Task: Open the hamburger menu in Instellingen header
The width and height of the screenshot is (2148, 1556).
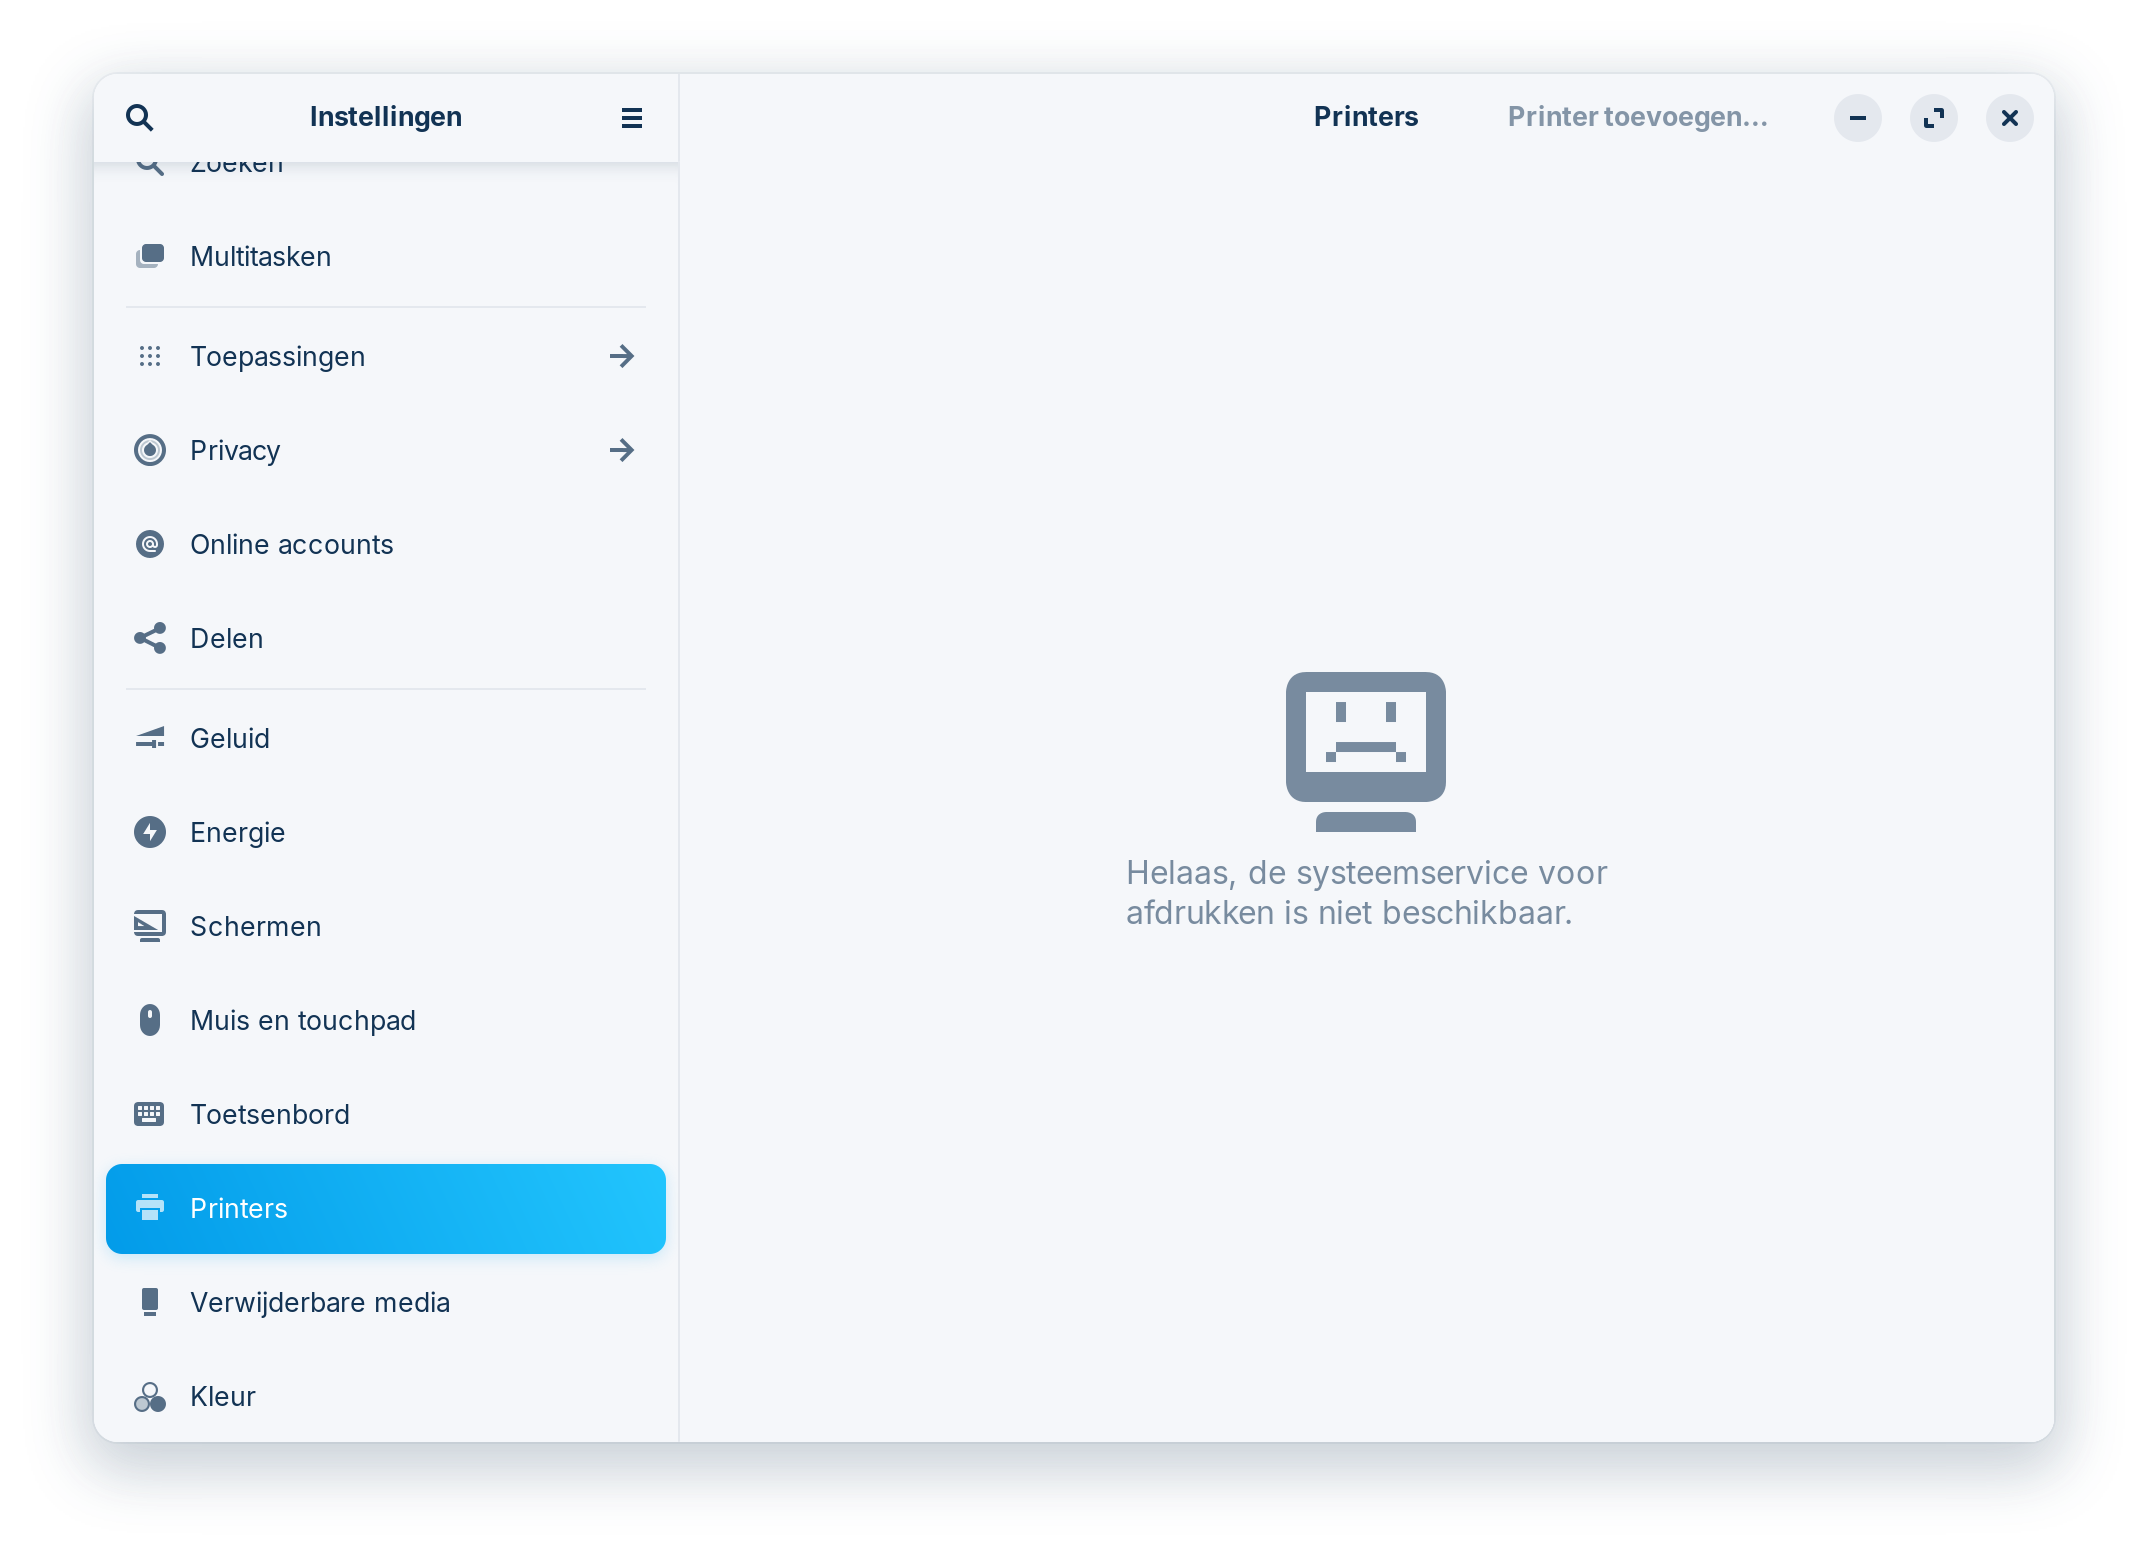Action: (x=631, y=118)
